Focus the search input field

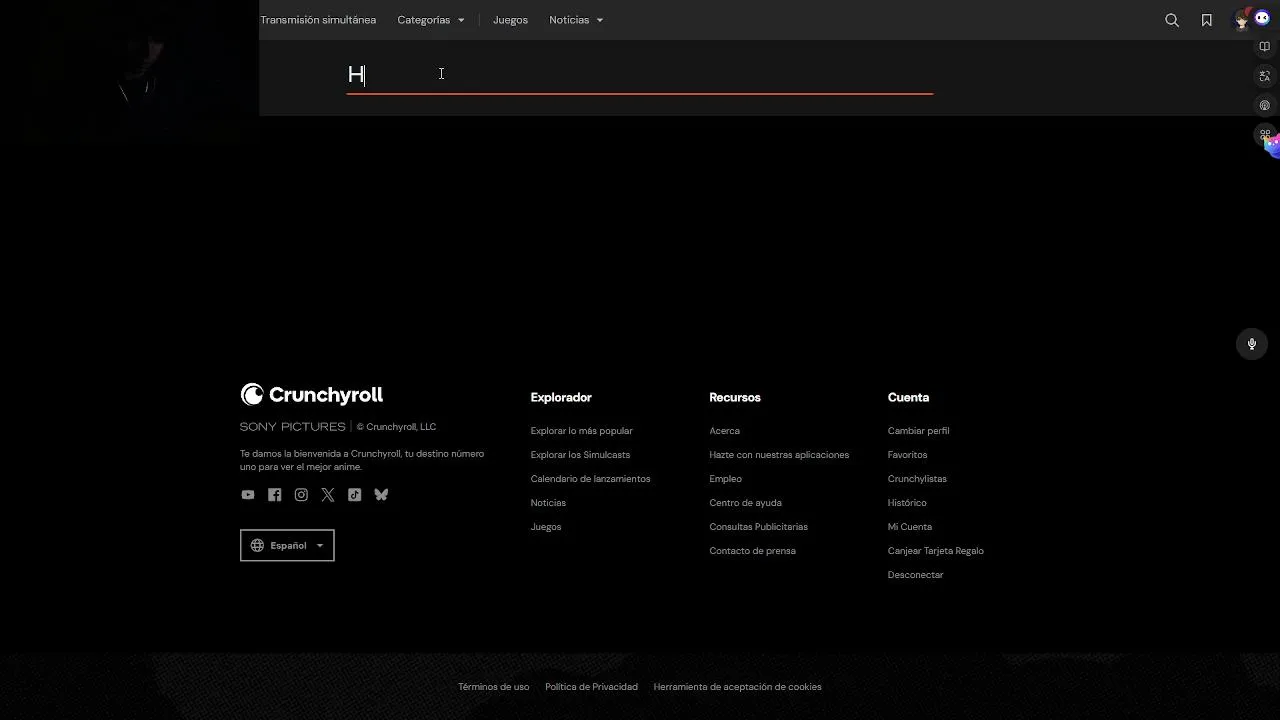coord(640,75)
